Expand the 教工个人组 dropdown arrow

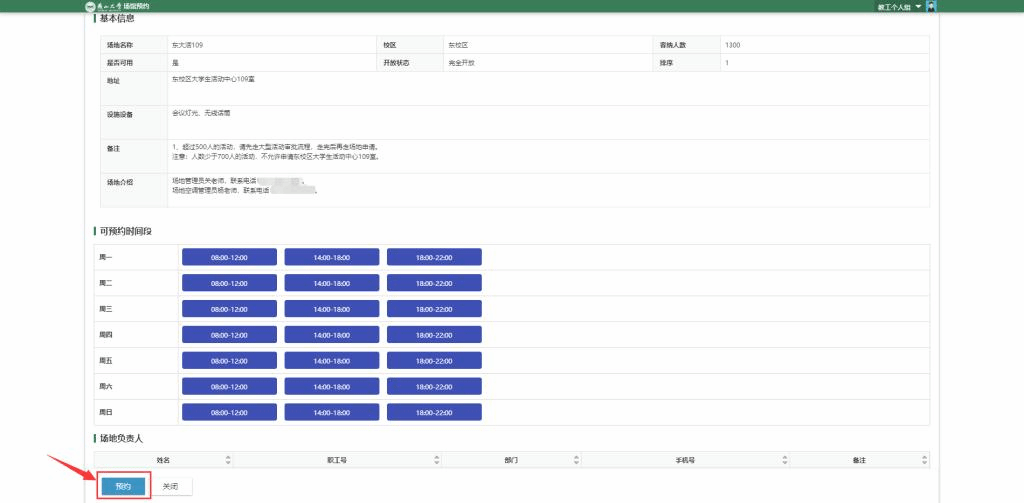918,6
